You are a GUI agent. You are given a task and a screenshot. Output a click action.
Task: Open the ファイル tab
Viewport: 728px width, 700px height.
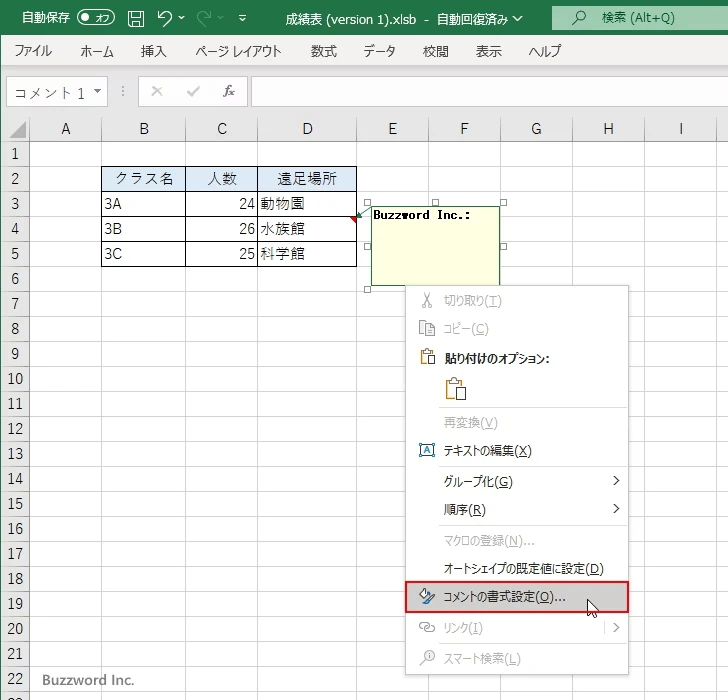[33, 51]
